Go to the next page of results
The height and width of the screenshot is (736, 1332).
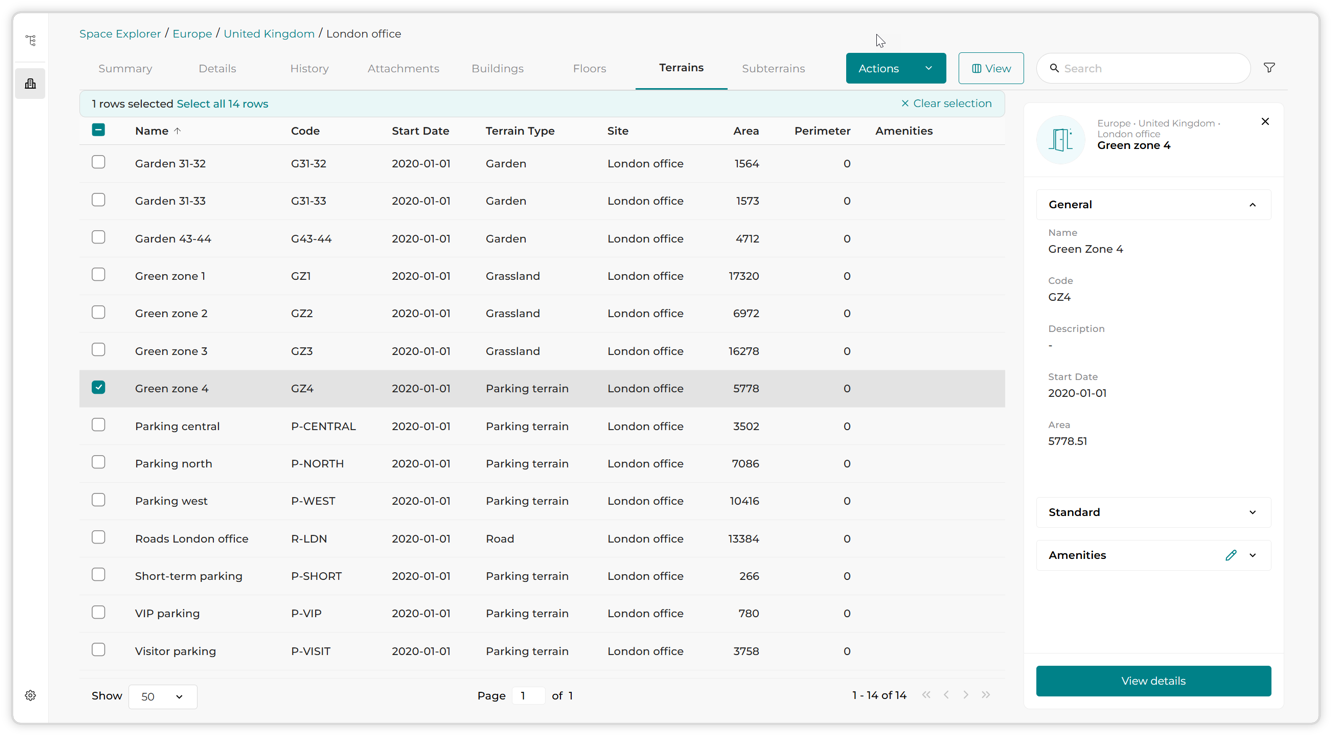tap(966, 695)
